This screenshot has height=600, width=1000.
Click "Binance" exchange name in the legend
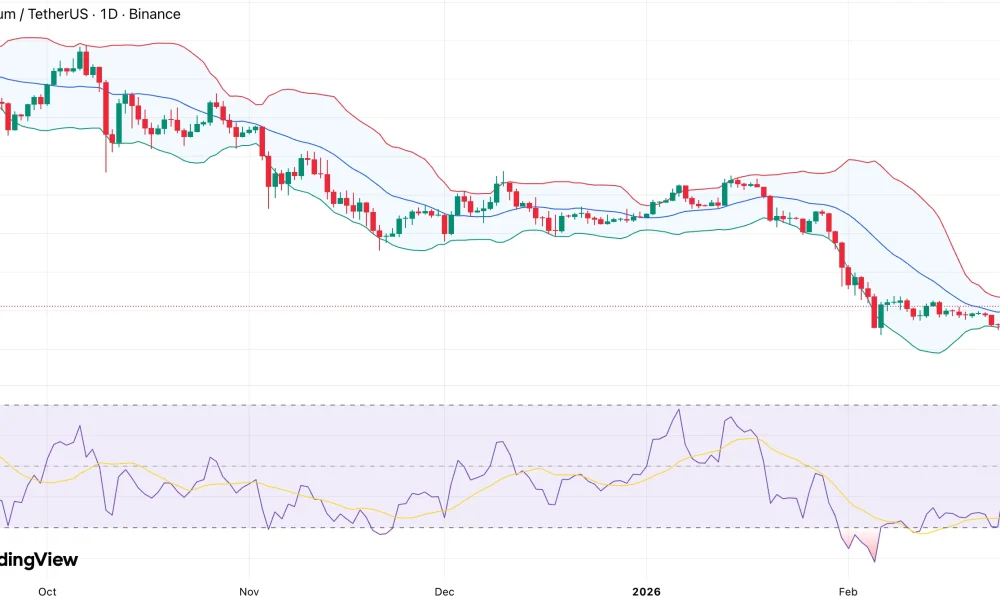coord(155,14)
